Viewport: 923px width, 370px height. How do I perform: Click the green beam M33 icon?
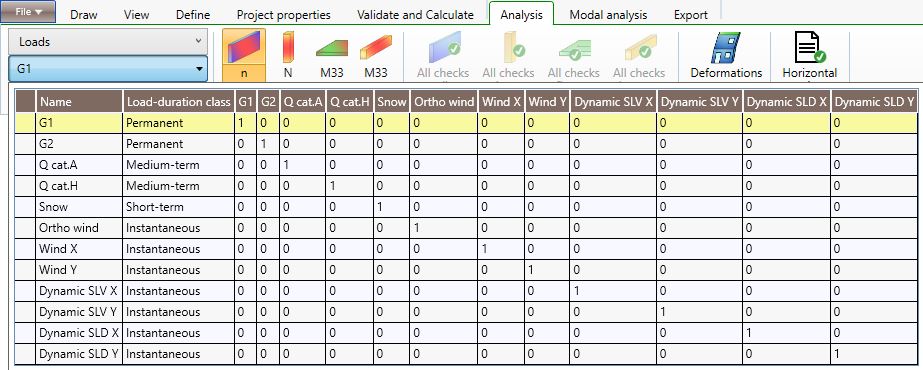coord(332,55)
